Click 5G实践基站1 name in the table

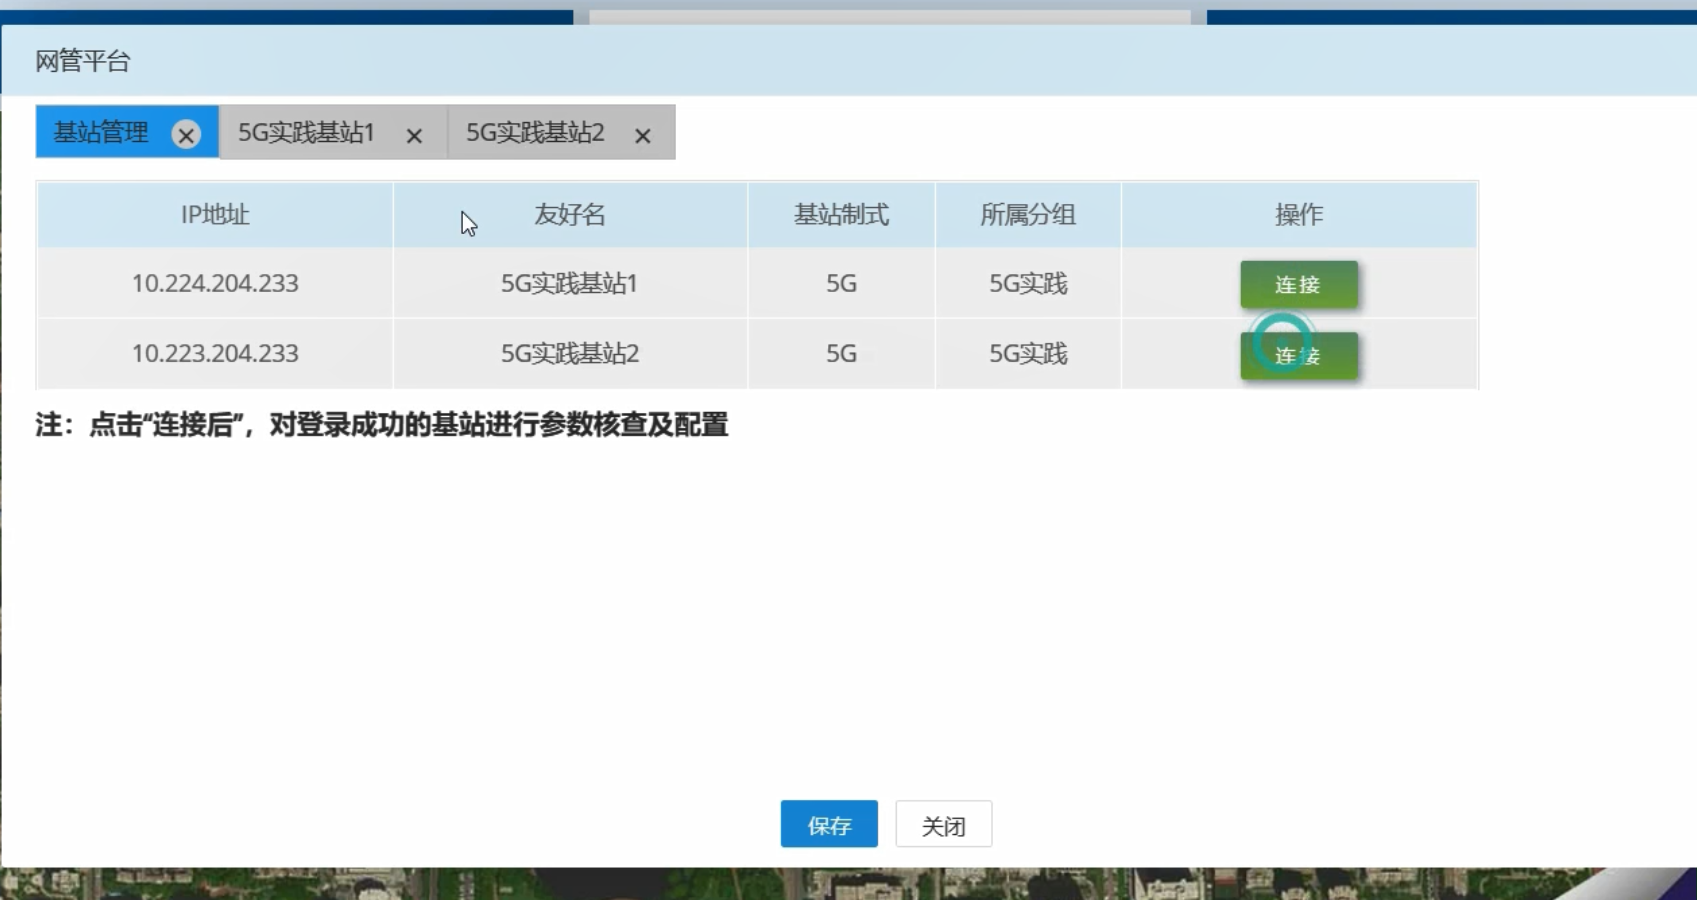pyautogui.click(x=569, y=284)
